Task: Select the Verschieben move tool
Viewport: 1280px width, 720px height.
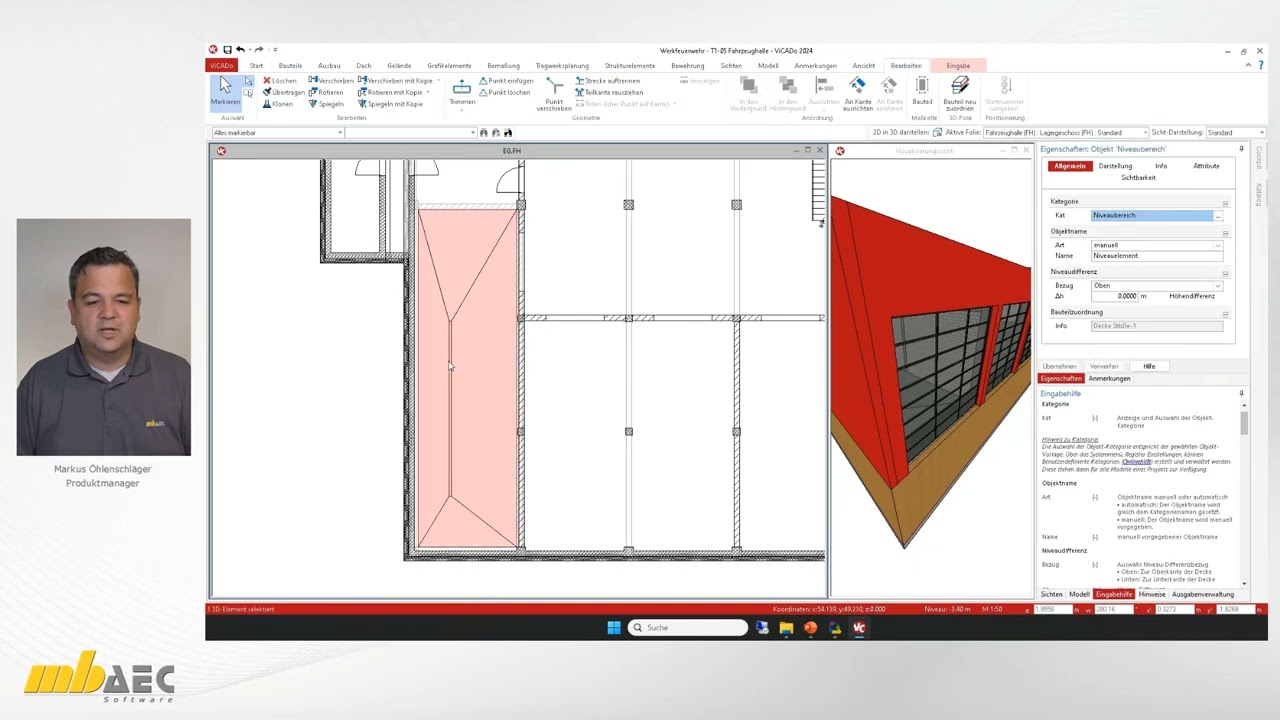Action: [331, 80]
